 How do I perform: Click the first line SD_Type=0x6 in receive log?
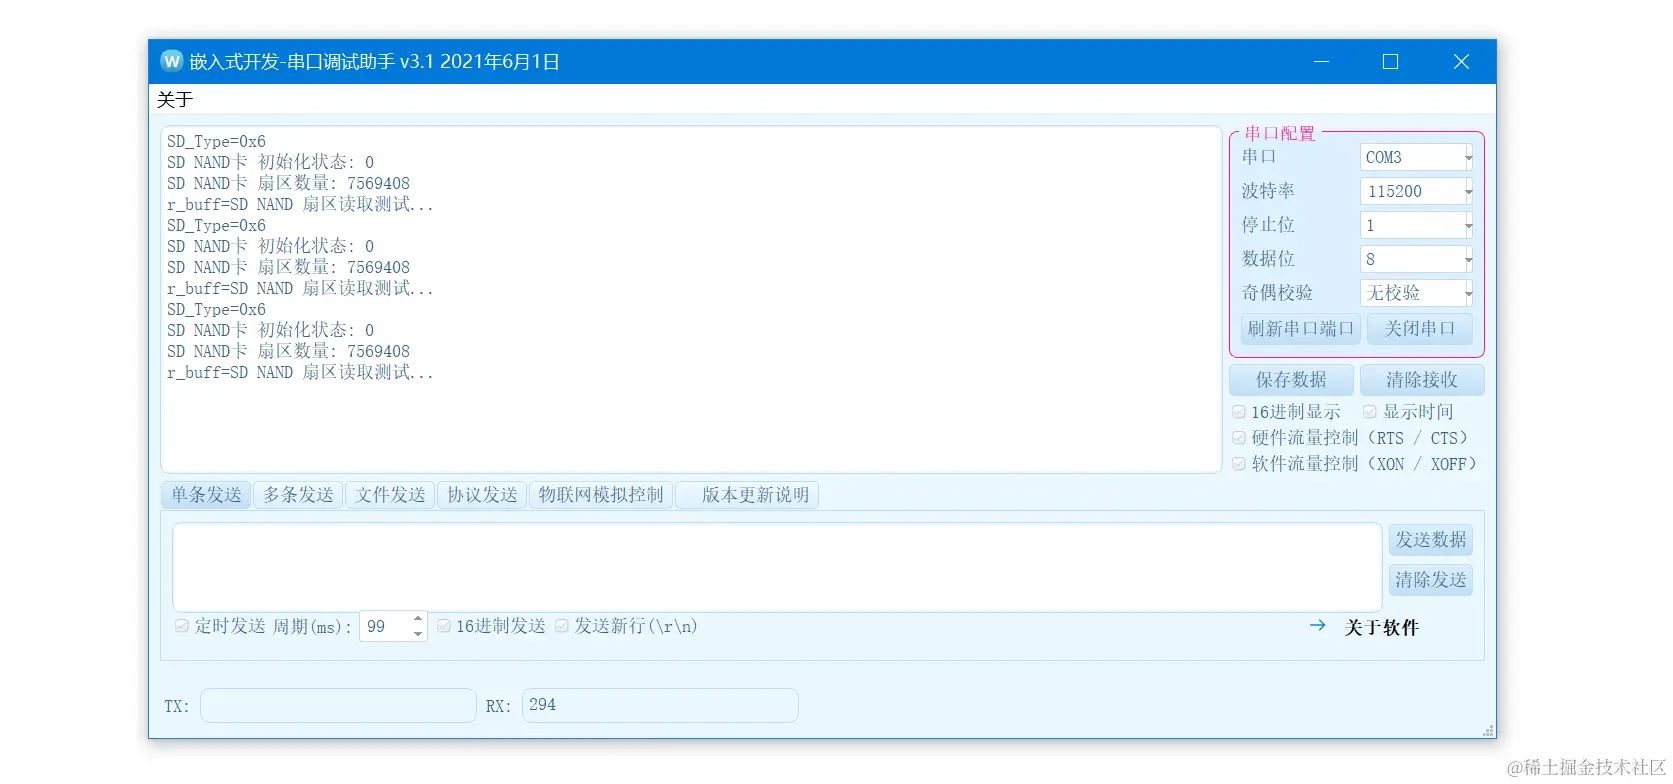216,142
